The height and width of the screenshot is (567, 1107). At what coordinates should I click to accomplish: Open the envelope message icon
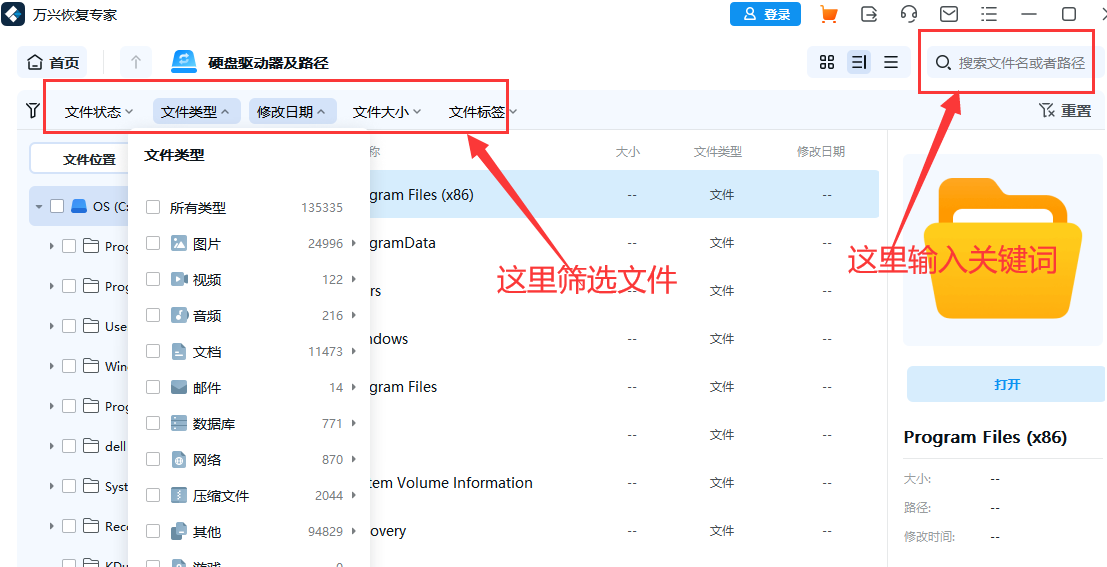(949, 14)
